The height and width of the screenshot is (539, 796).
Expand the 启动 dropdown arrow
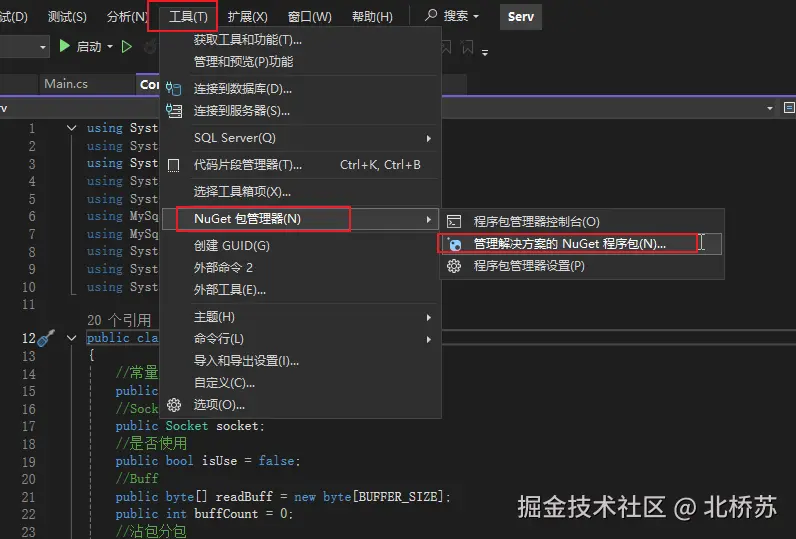click(x=110, y=47)
